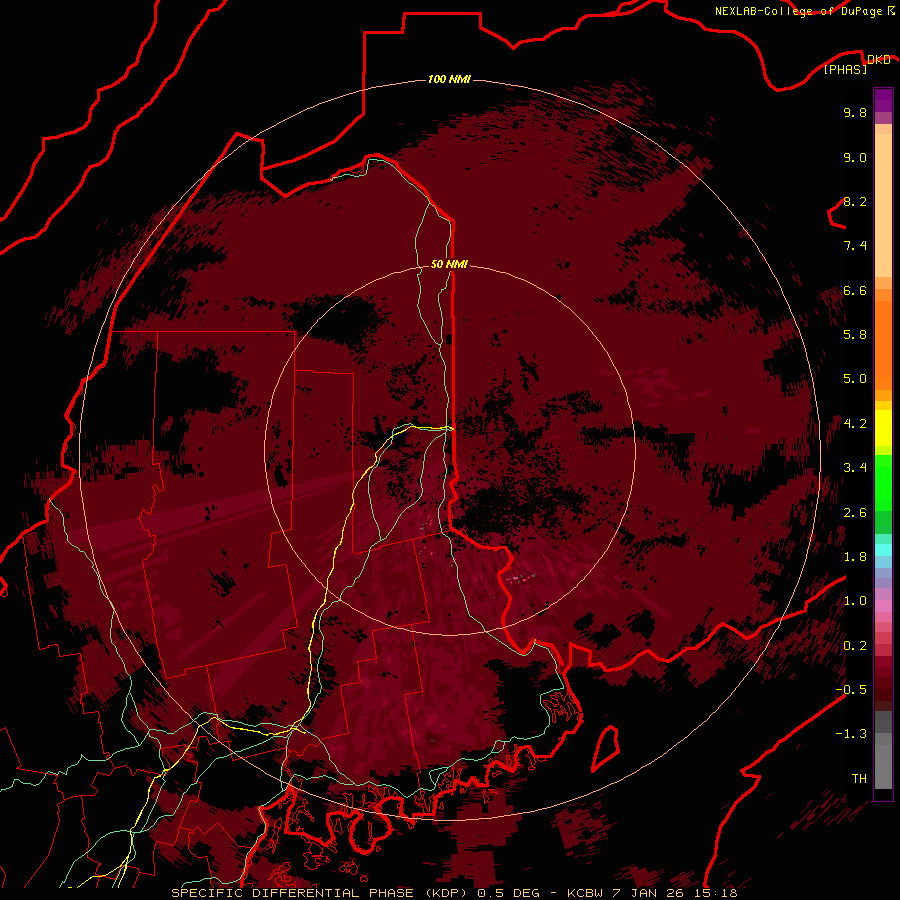Click the 9.8 scale value
900x900 pixels.
pos(855,112)
